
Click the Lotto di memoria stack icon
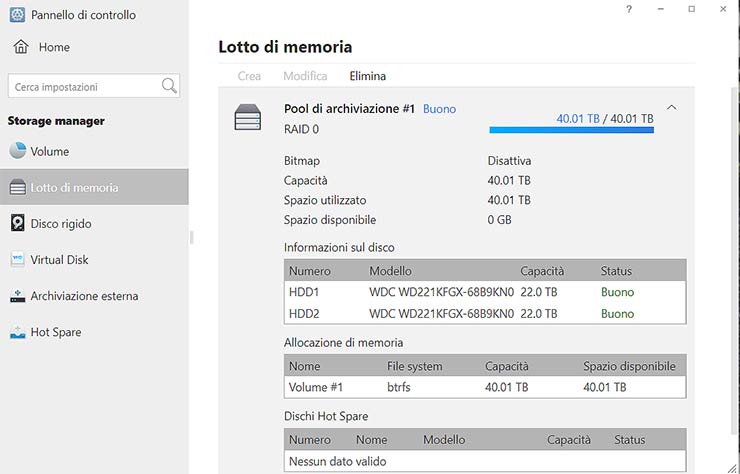pyautogui.click(x=18, y=187)
